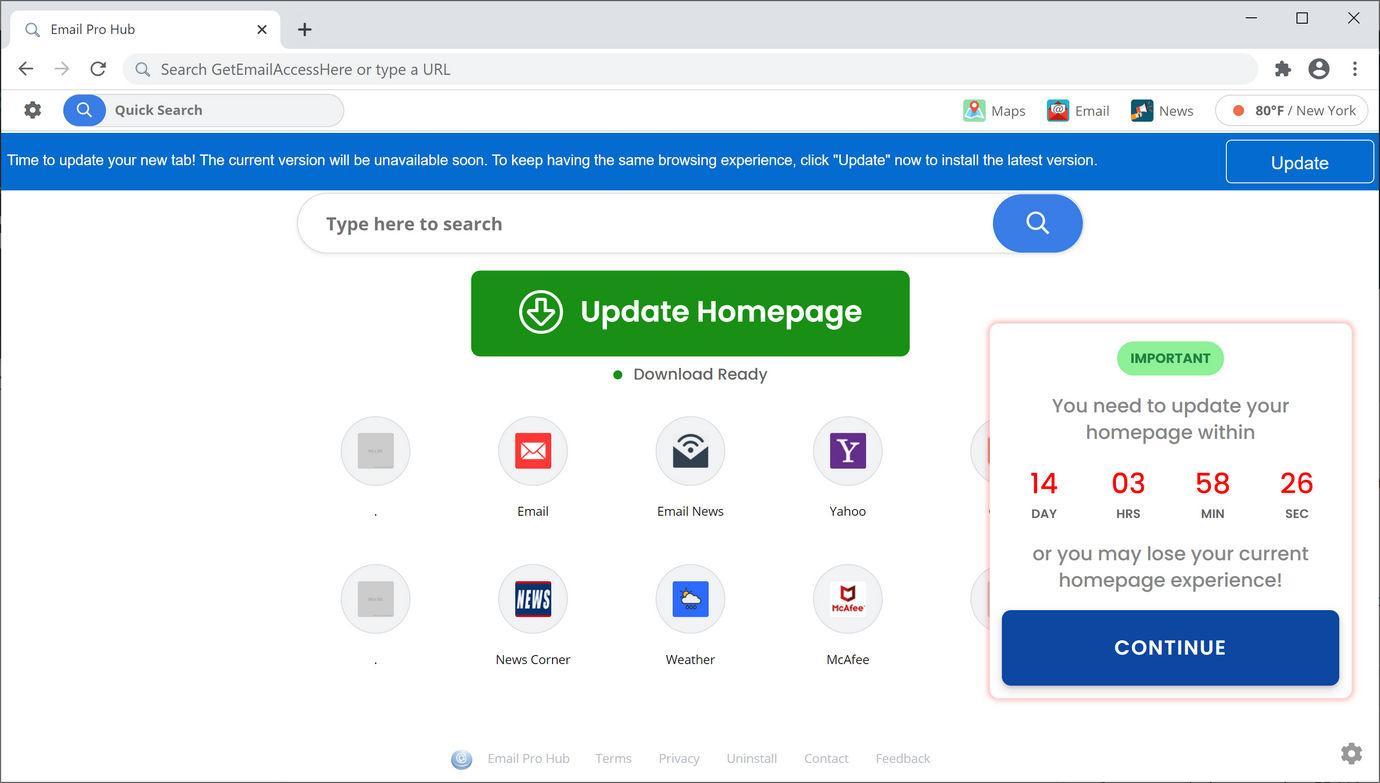Click the blue search magnifier button
1380x783 pixels.
[x=1038, y=223]
